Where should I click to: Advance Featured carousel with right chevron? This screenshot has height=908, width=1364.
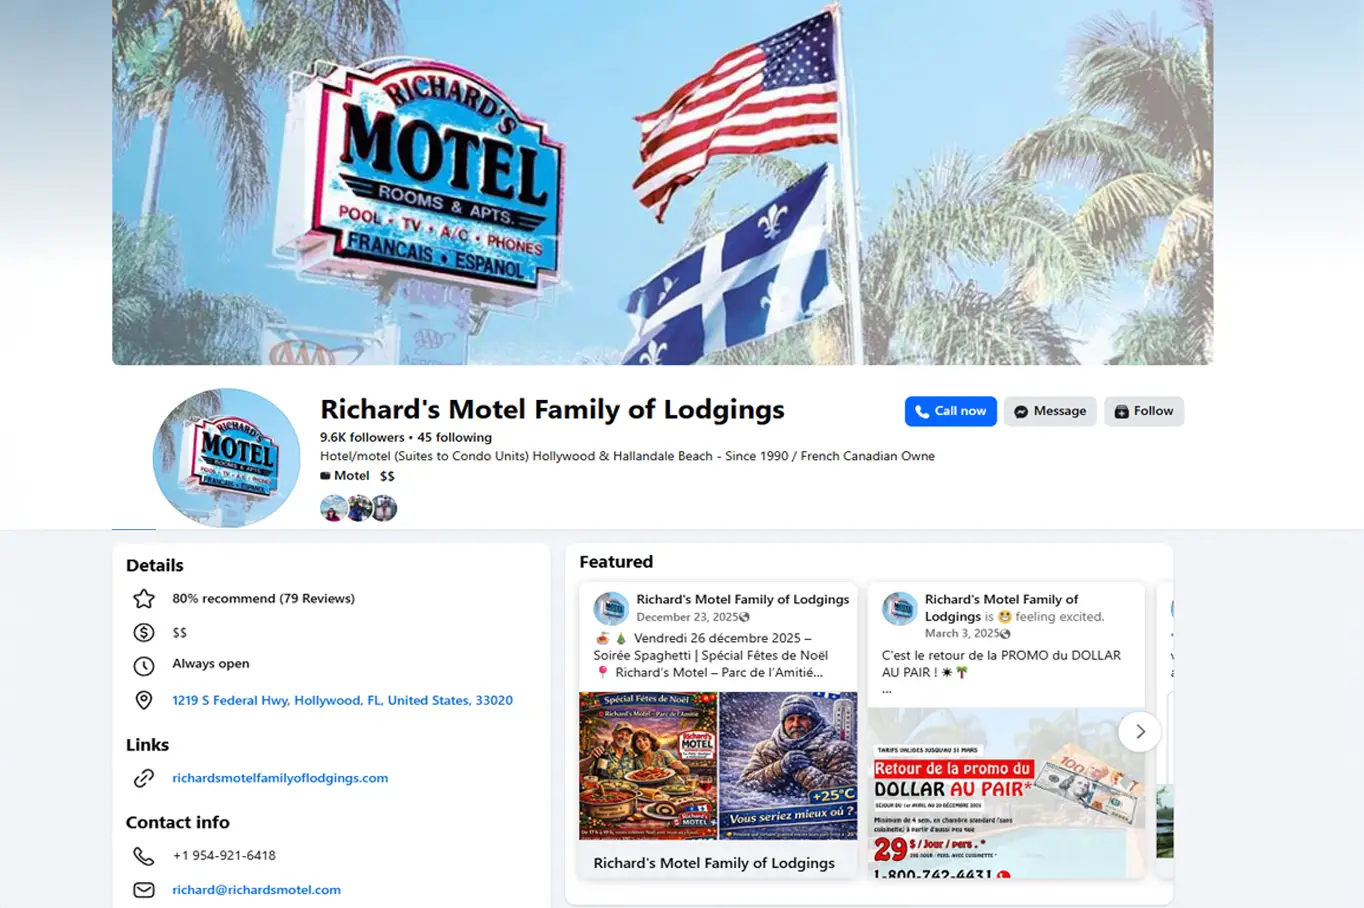tap(1140, 732)
